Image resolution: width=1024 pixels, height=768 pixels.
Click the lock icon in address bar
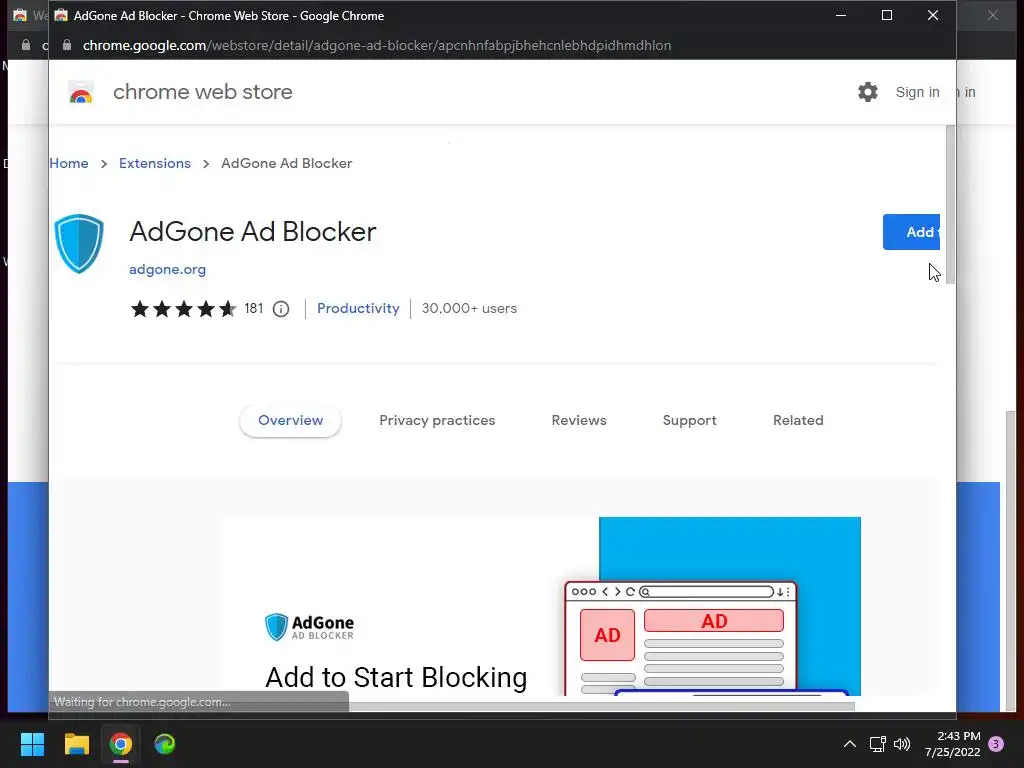66,45
